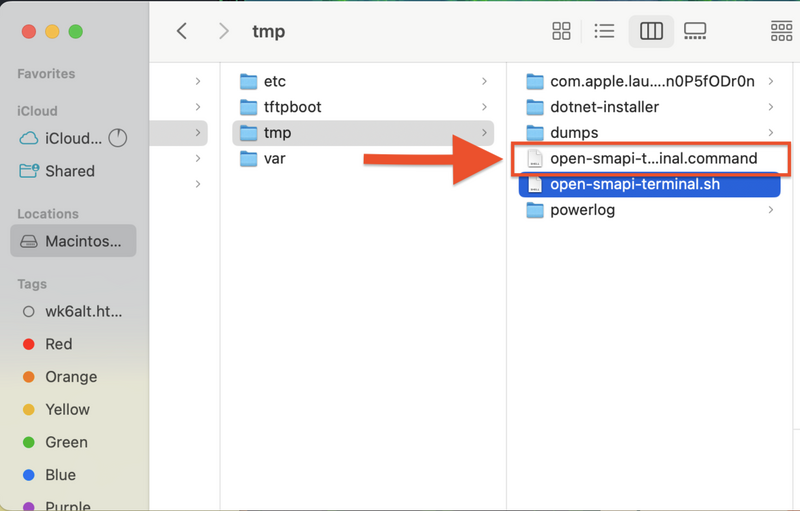The width and height of the screenshot is (800, 511).
Task: Click the wk6alt.ht tag circle
Action: coord(29,312)
